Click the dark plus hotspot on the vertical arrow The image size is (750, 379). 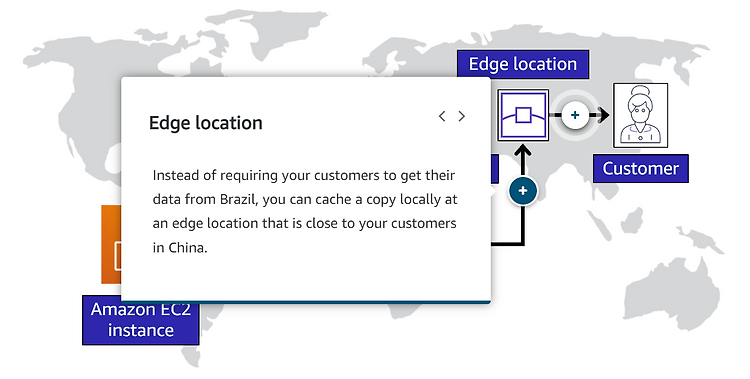523,190
